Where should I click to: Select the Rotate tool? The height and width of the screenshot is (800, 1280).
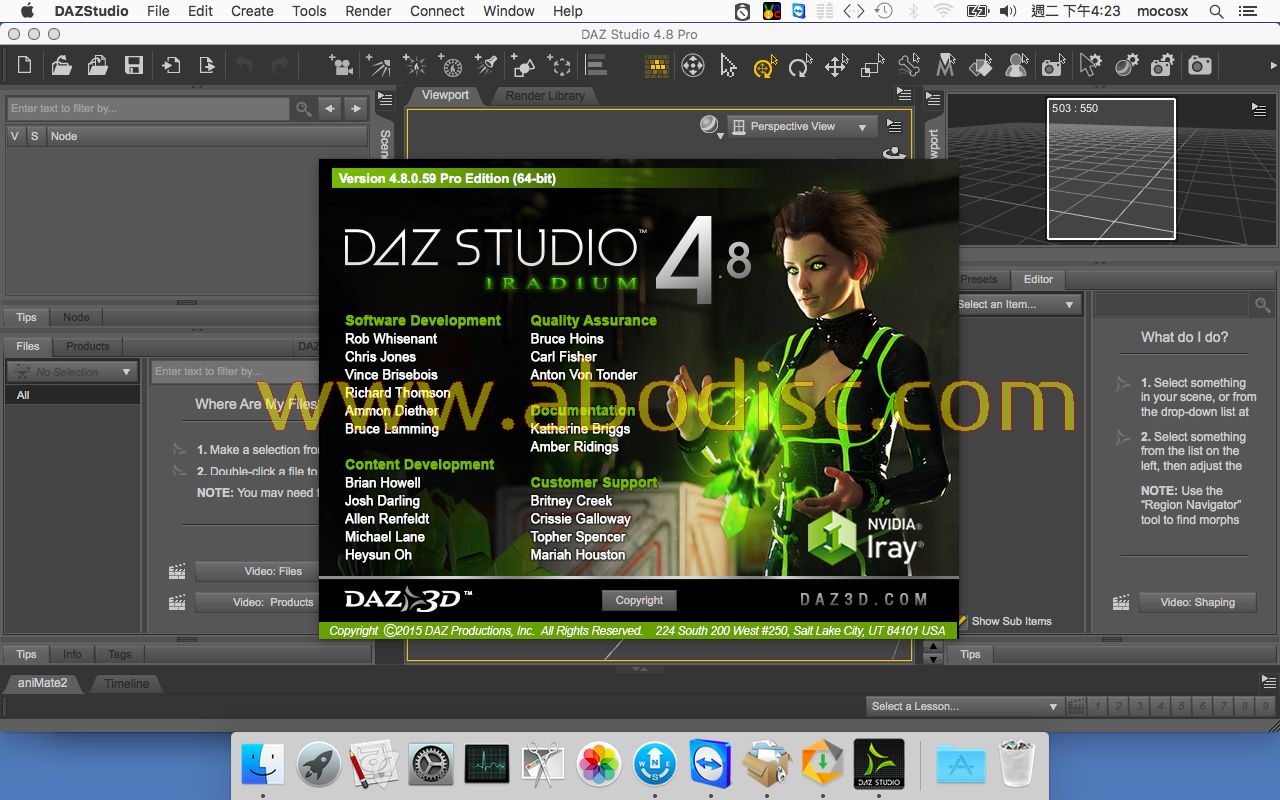[800, 66]
